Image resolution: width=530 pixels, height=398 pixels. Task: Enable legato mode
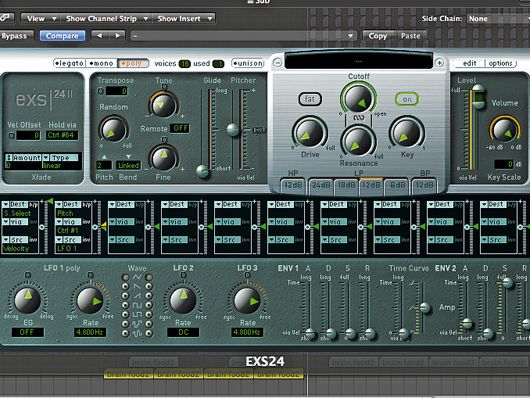pos(70,63)
